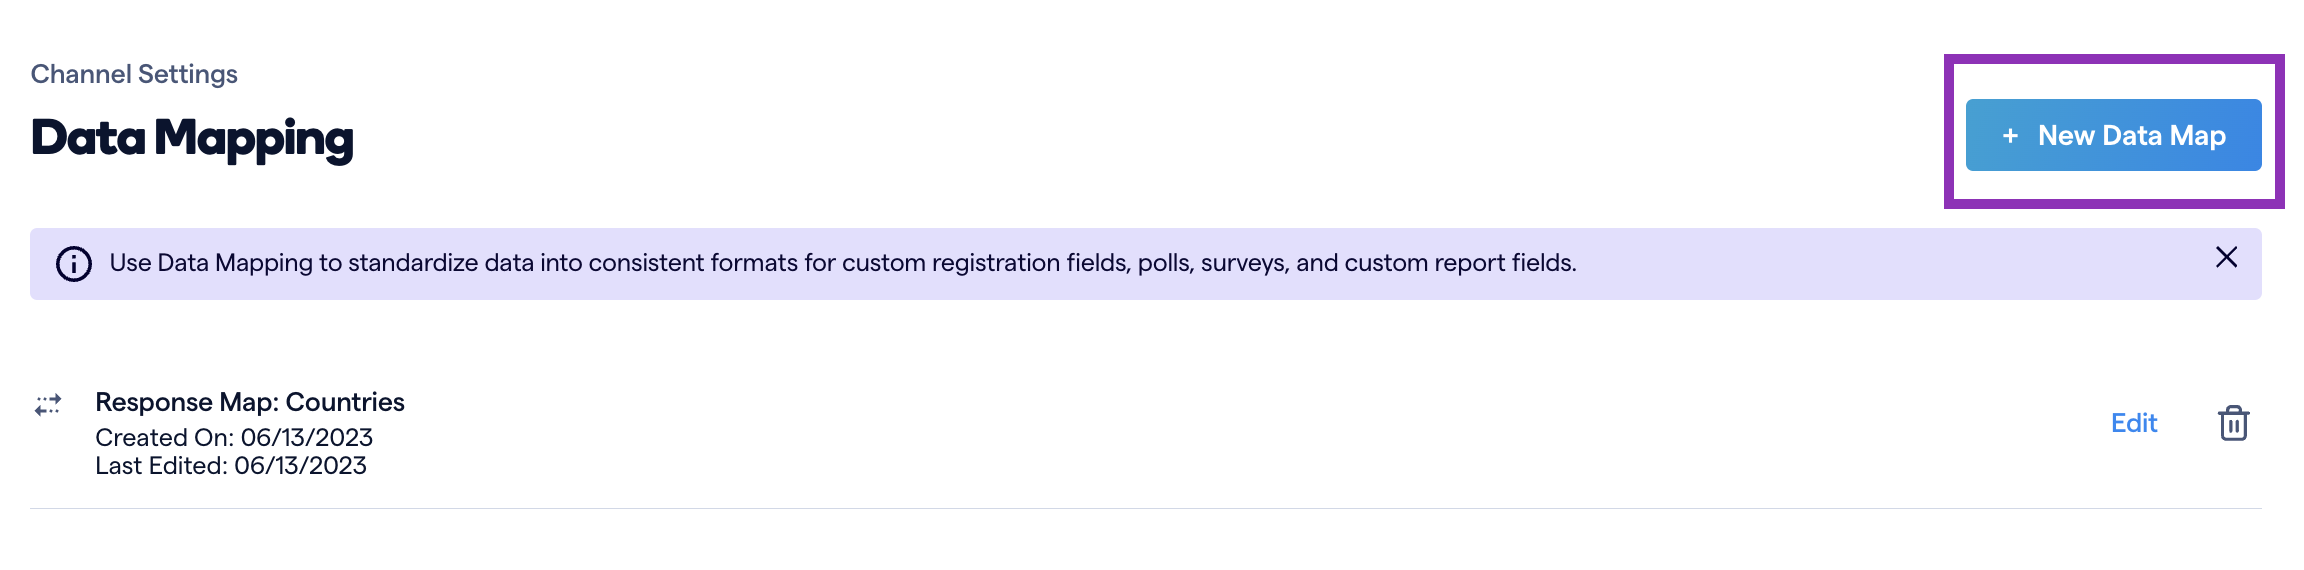Click the New Data Map button
Viewport: 2304px width, 570px height.
(x=2113, y=135)
